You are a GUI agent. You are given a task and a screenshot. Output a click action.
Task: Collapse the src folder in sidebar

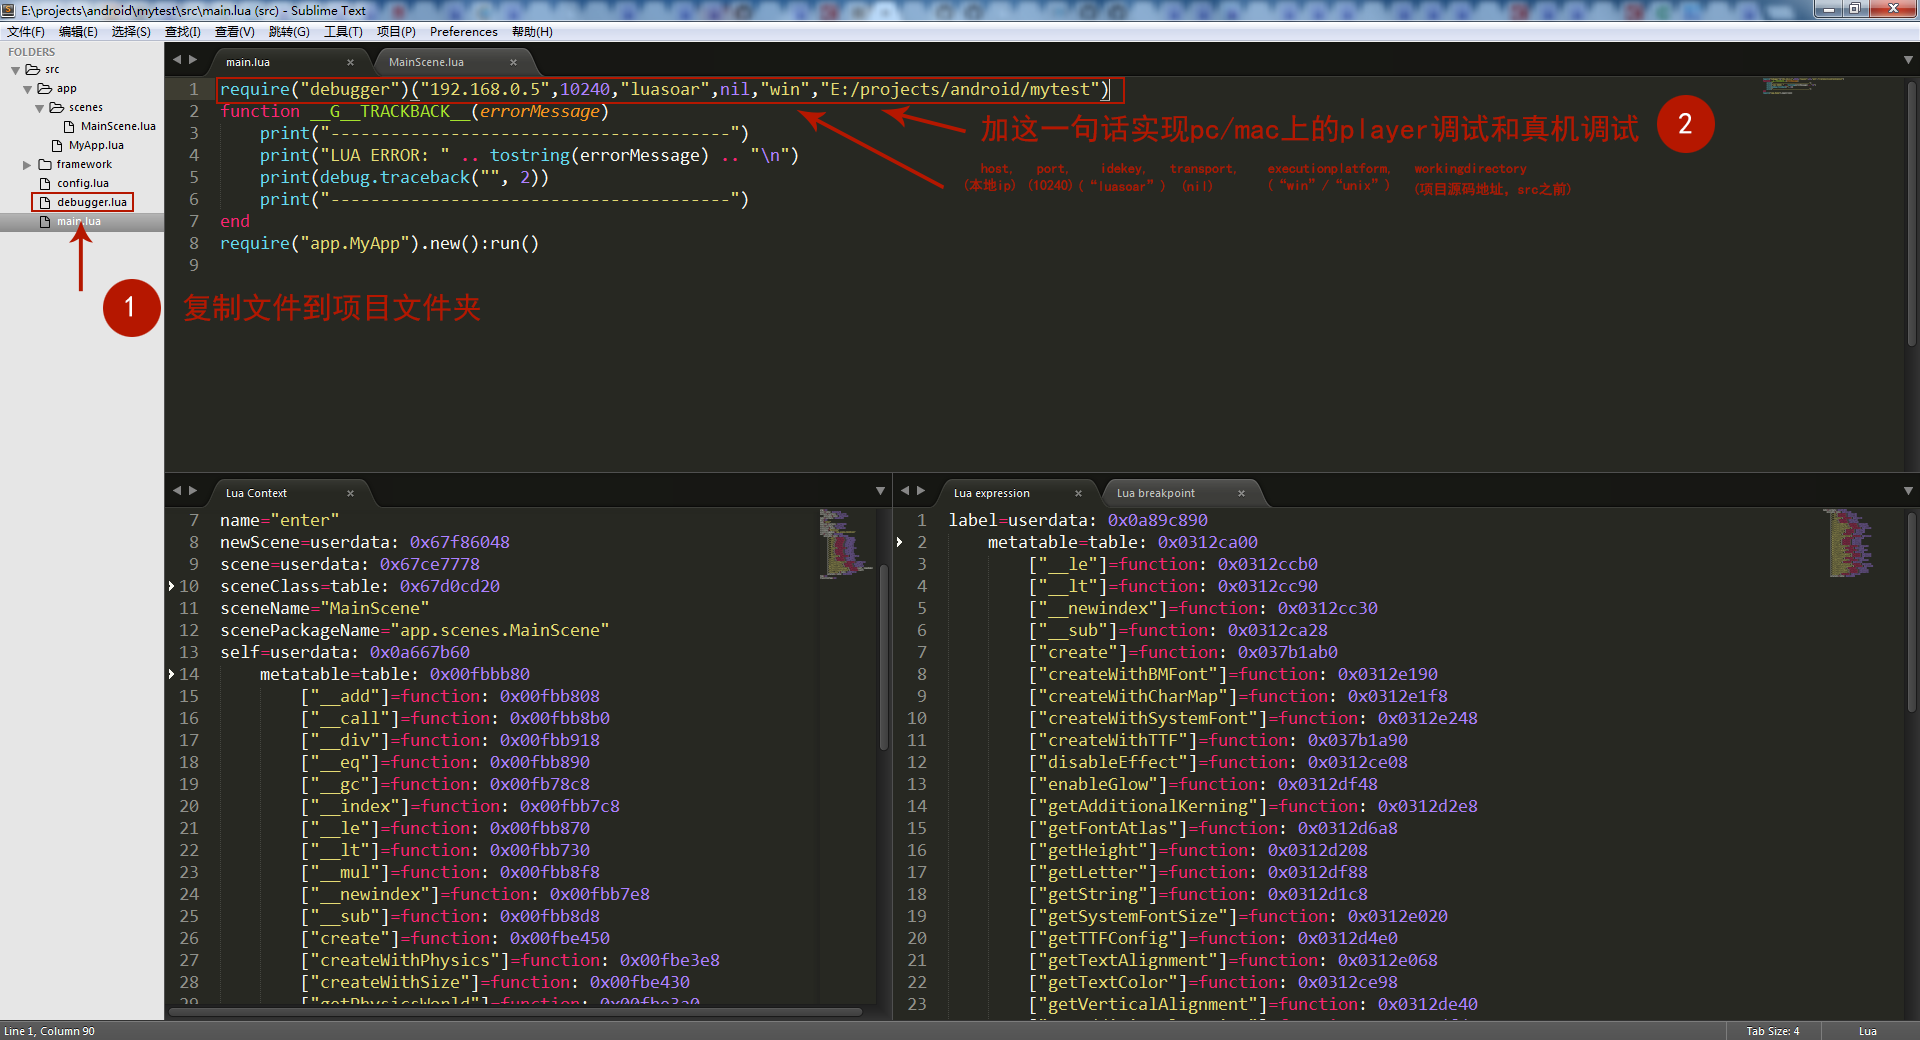[x=15, y=70]
